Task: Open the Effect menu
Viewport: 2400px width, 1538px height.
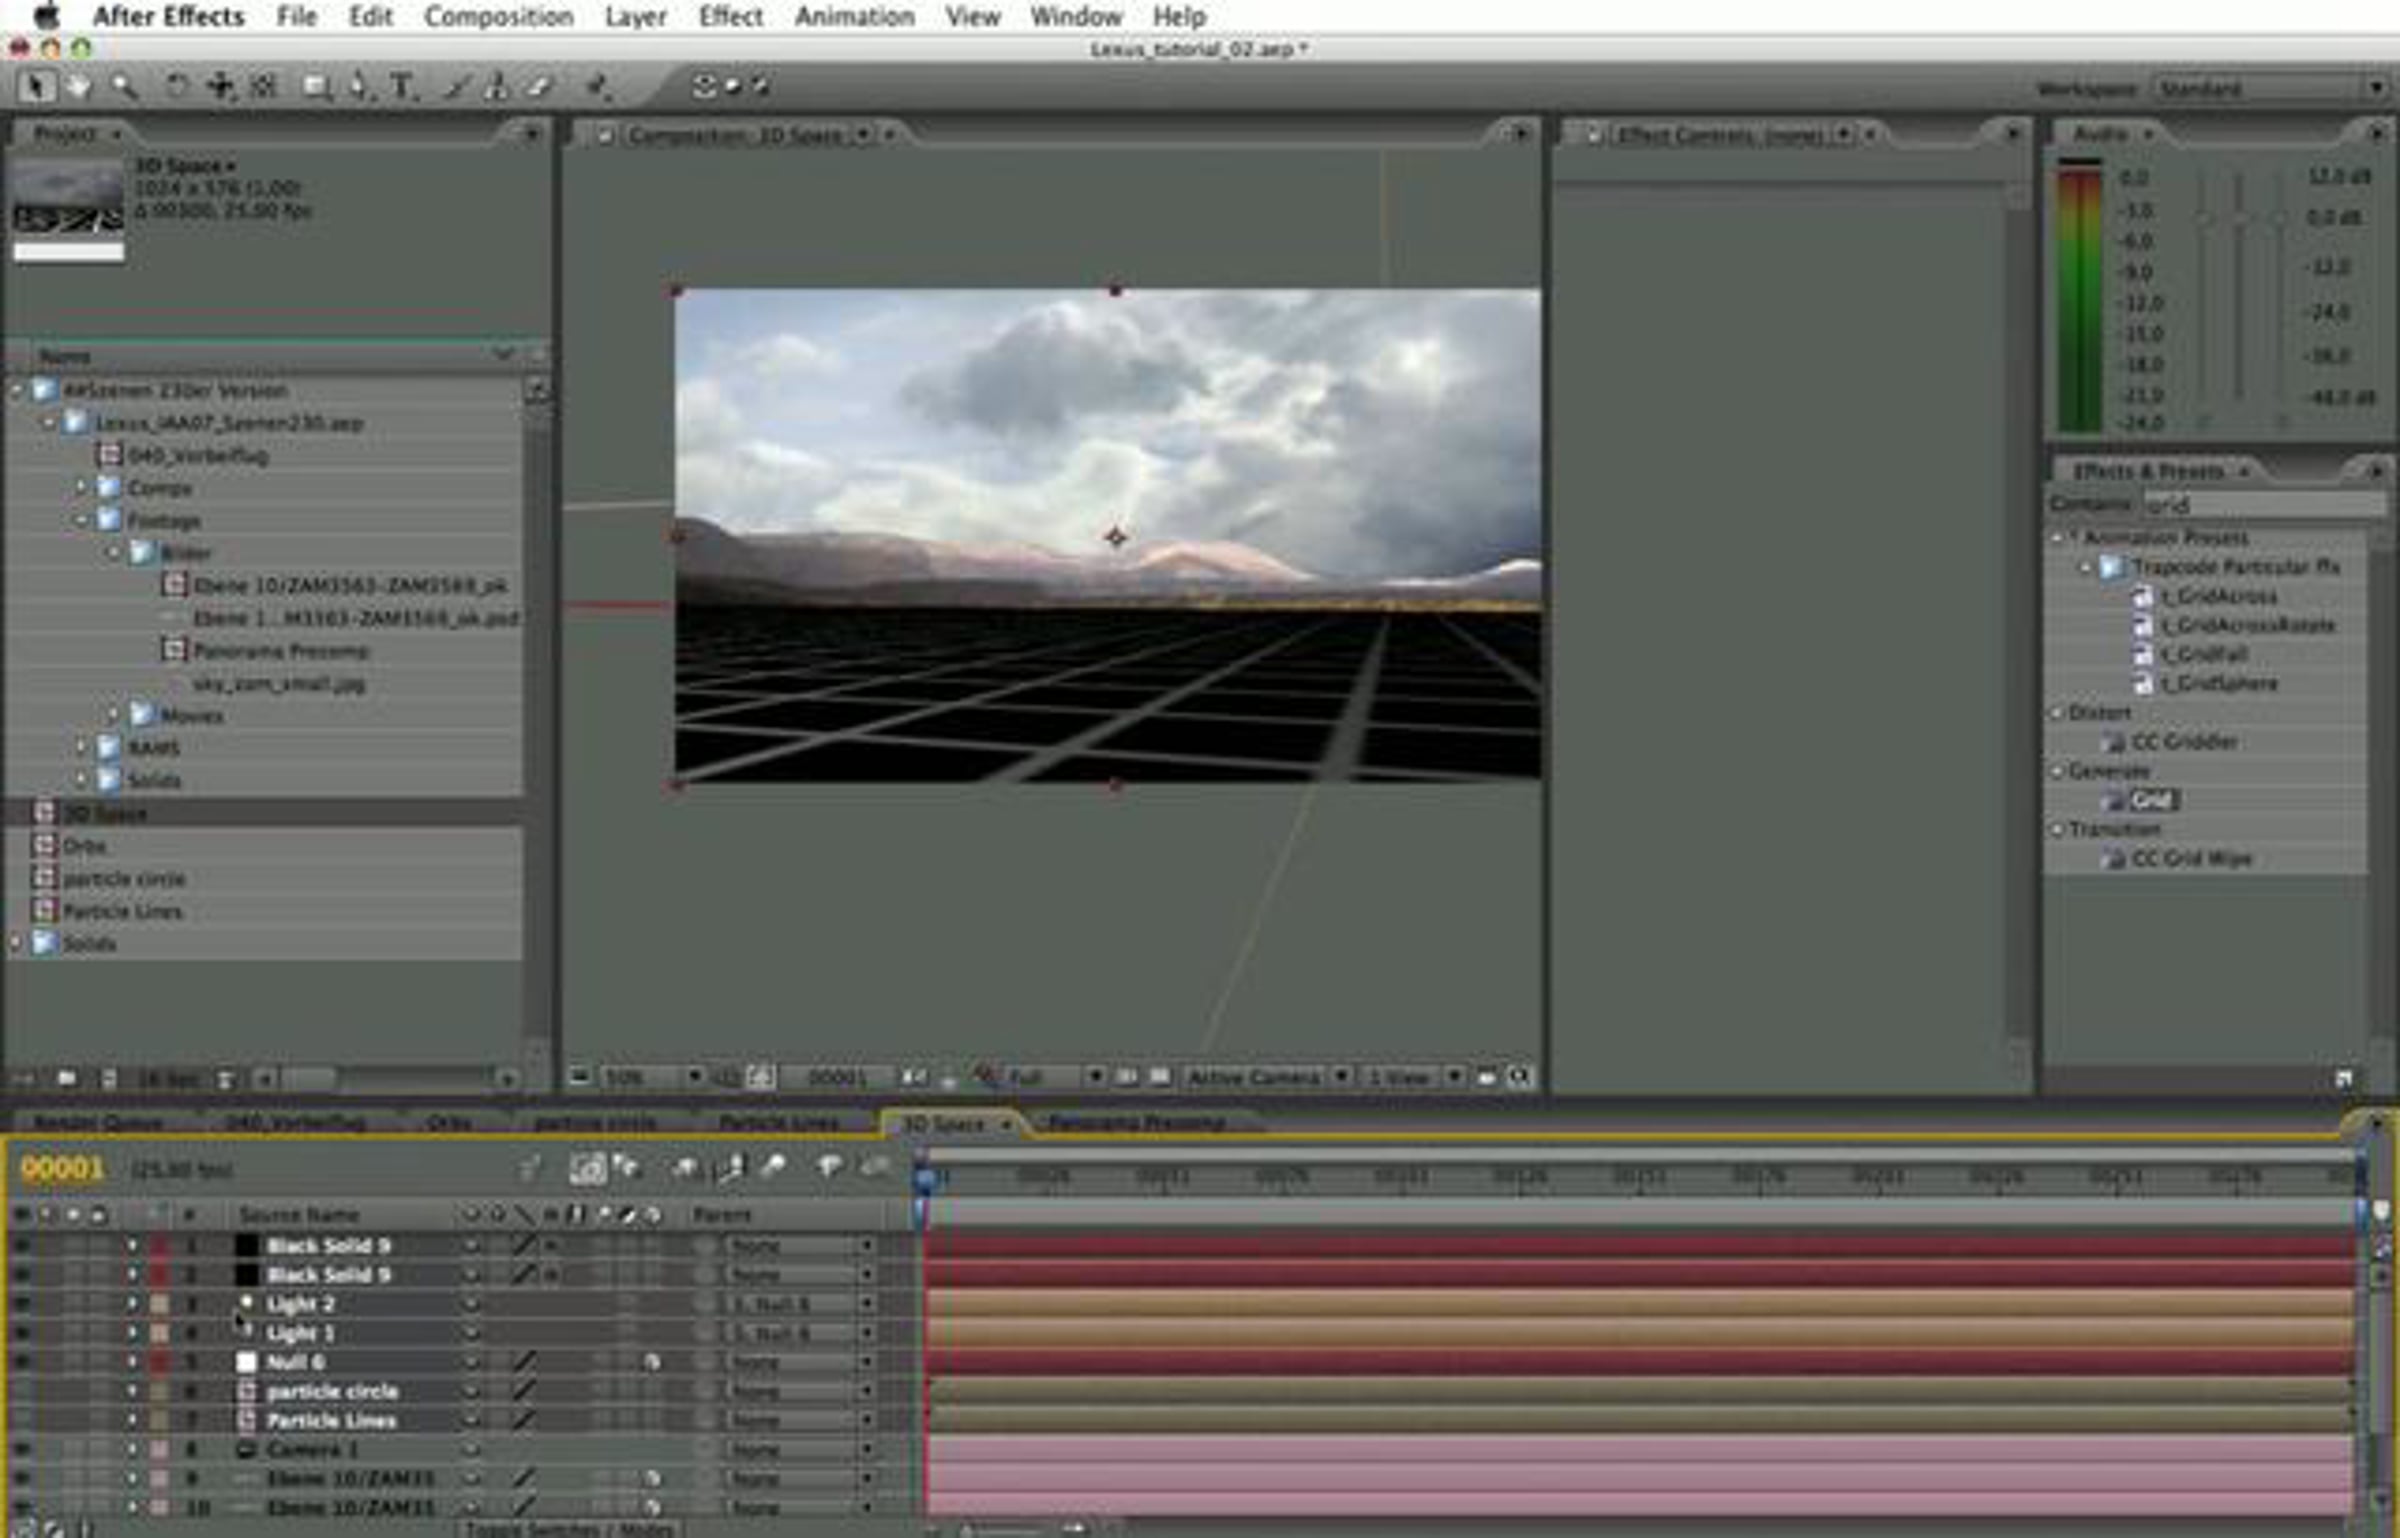Action: [731, 16]
